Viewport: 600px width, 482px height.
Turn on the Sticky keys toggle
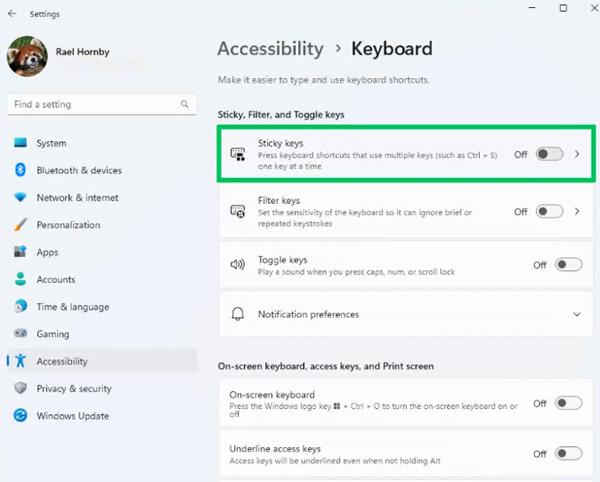coord(549,154)
